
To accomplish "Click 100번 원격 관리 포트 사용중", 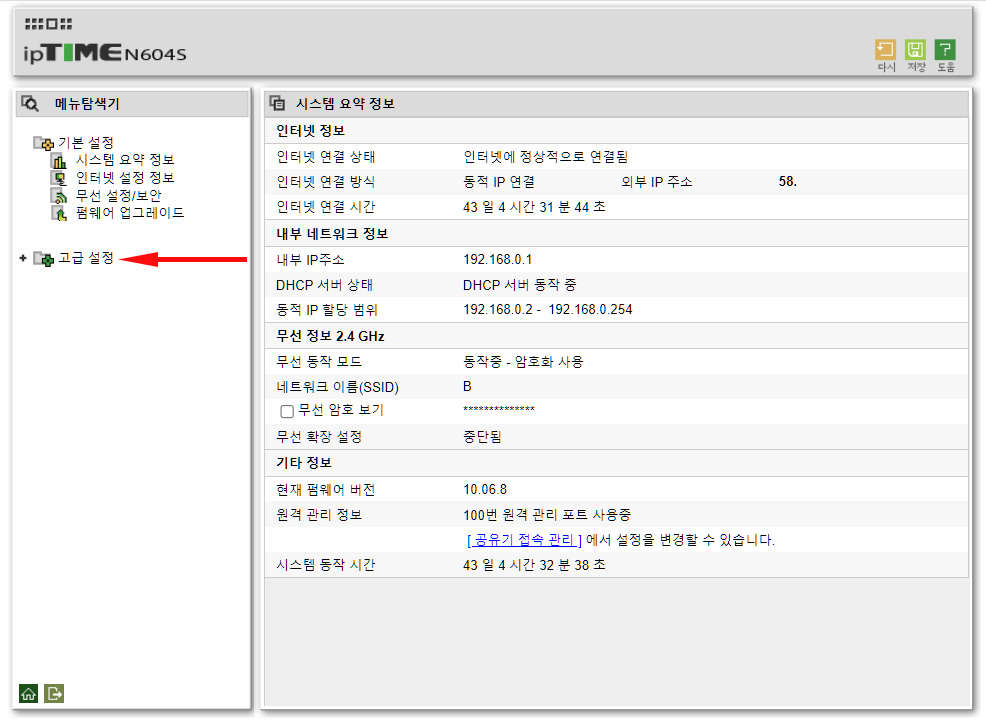I will [547, 515].
